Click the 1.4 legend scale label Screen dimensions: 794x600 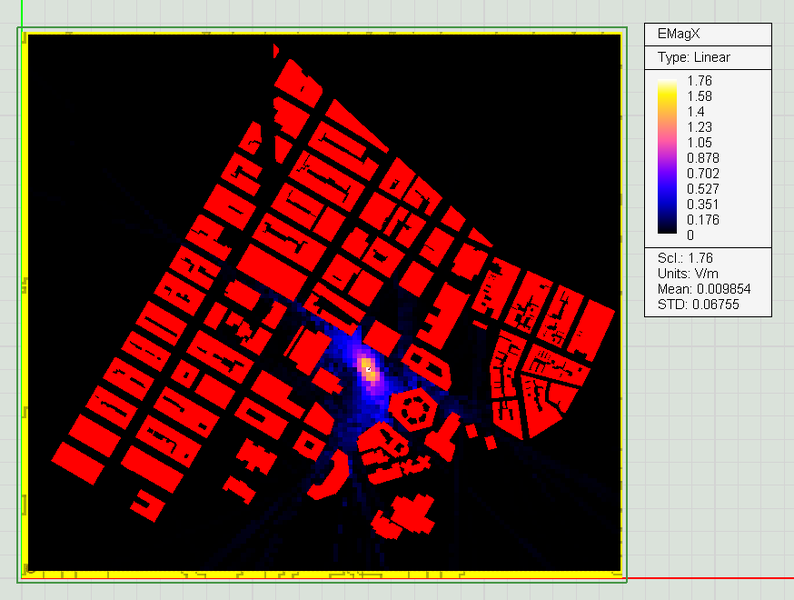pyautogui.click(x=696, y=112)
